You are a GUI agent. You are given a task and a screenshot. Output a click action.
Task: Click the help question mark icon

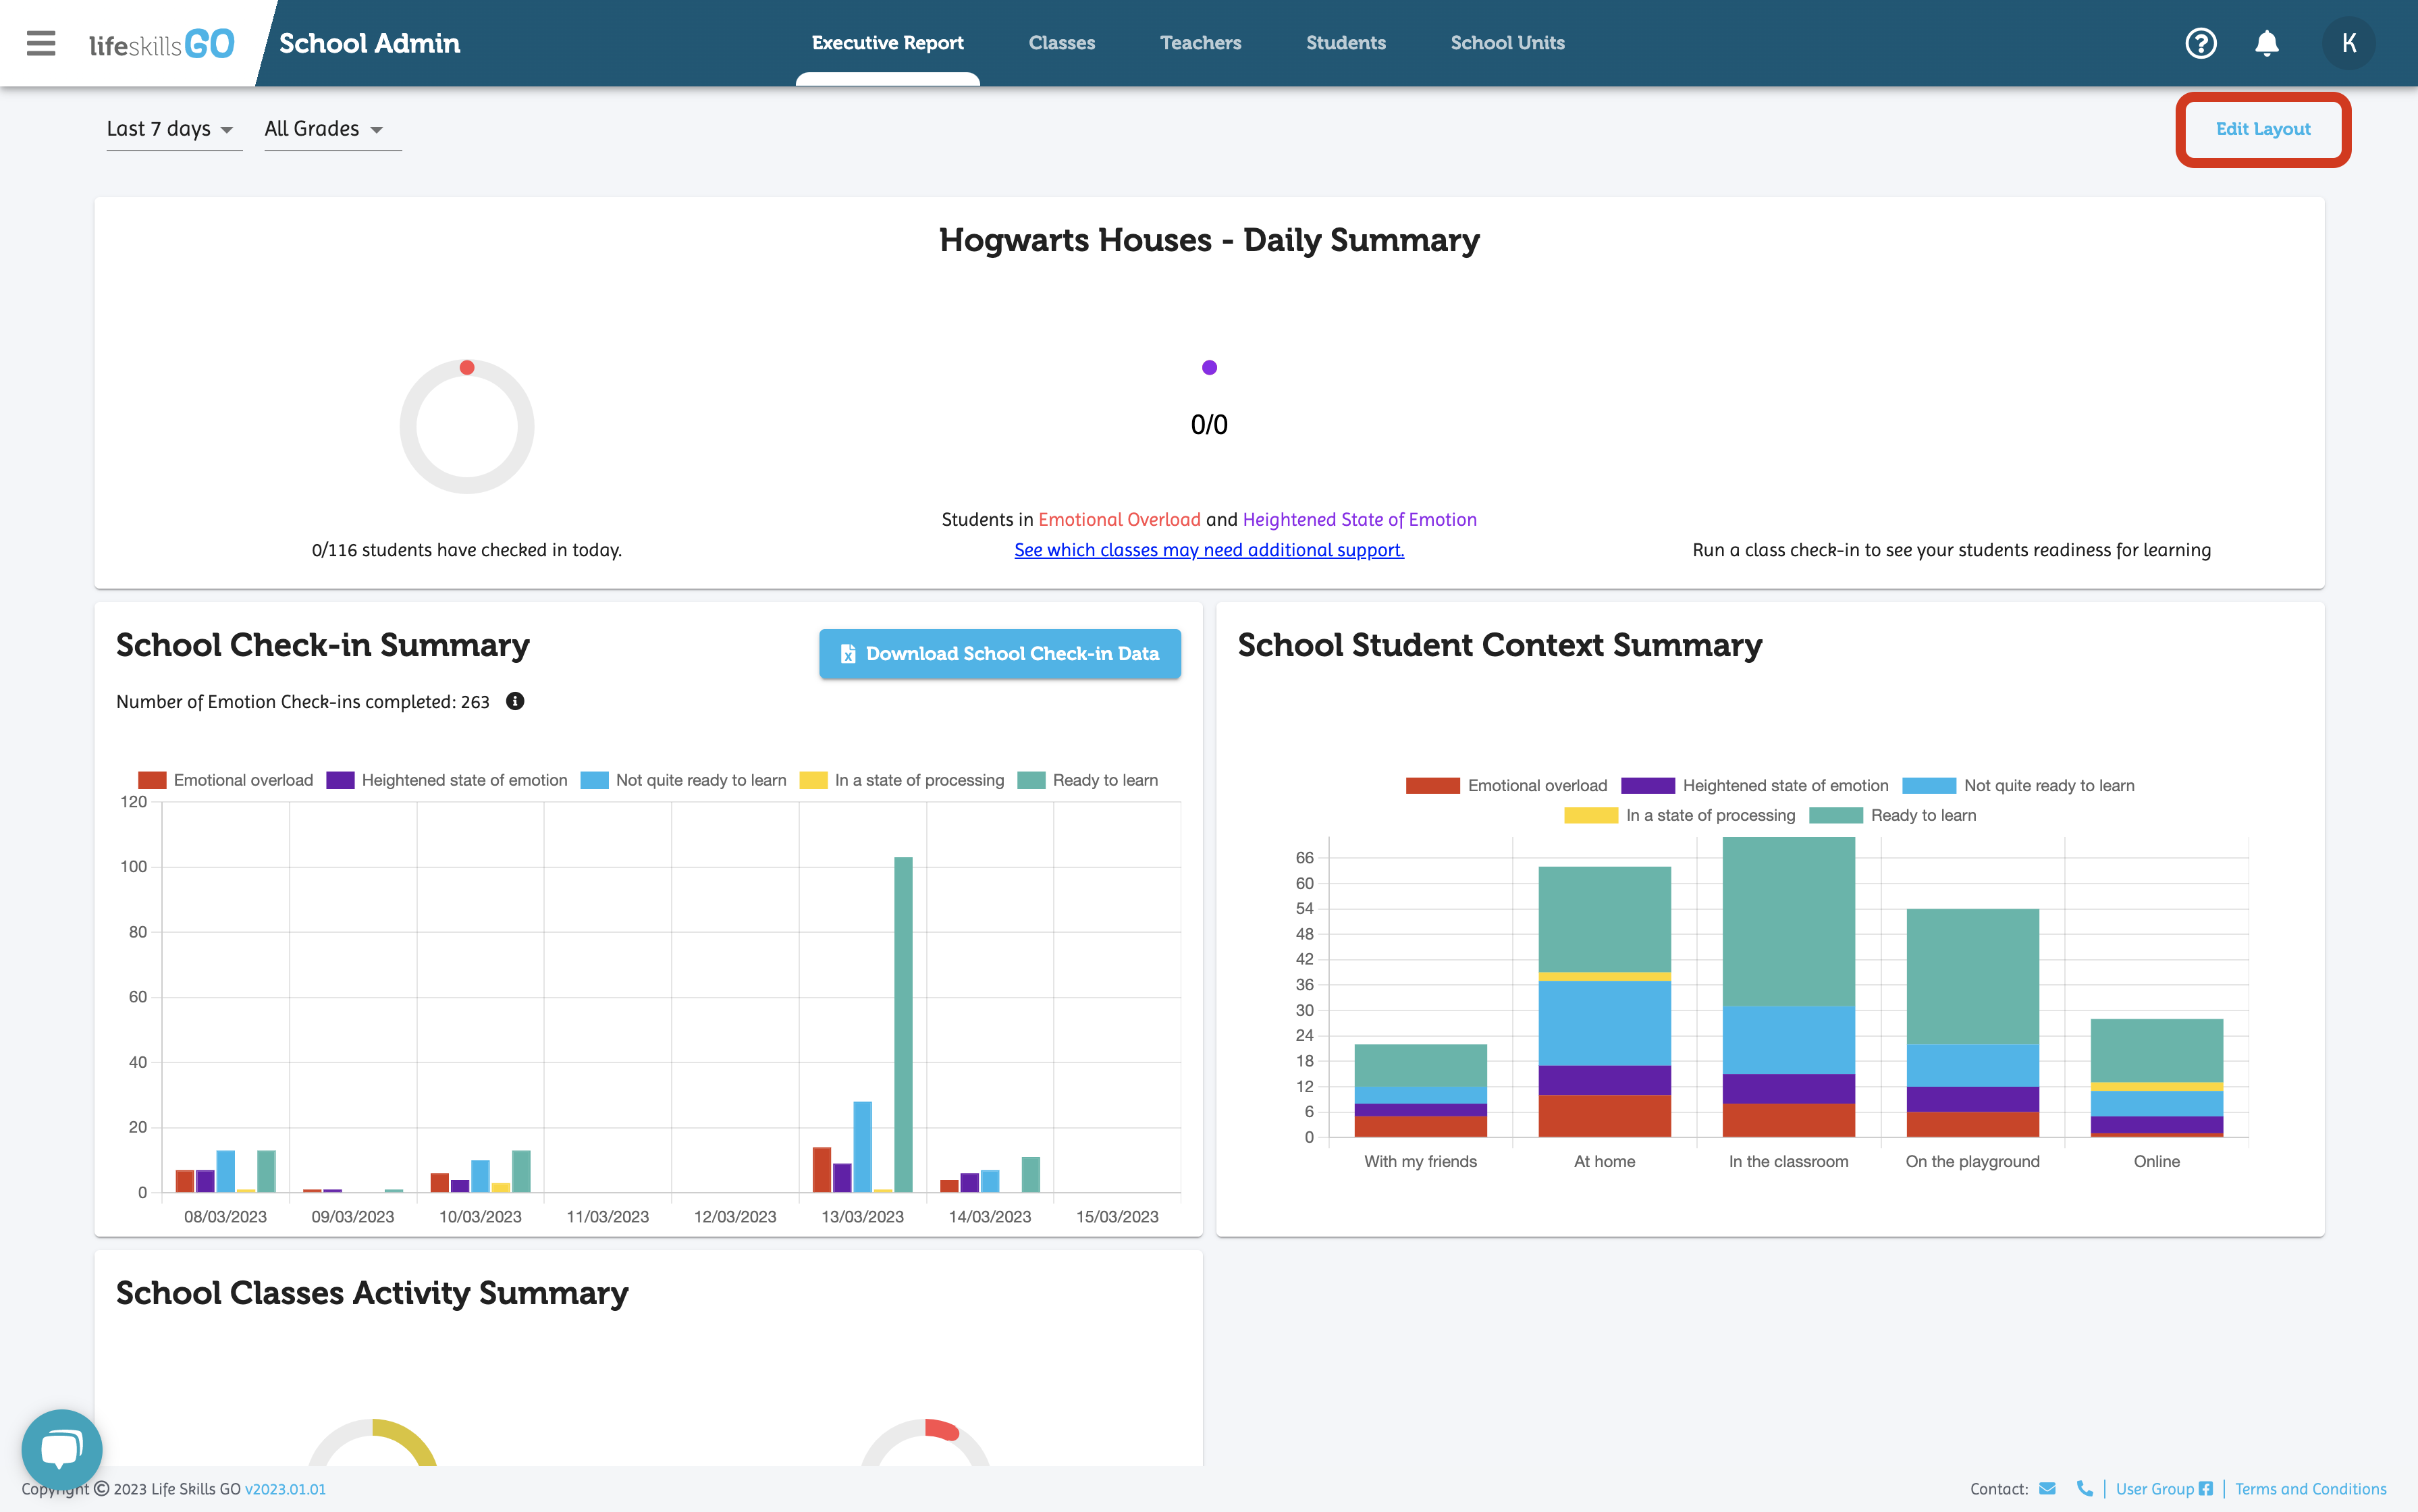2200,43
